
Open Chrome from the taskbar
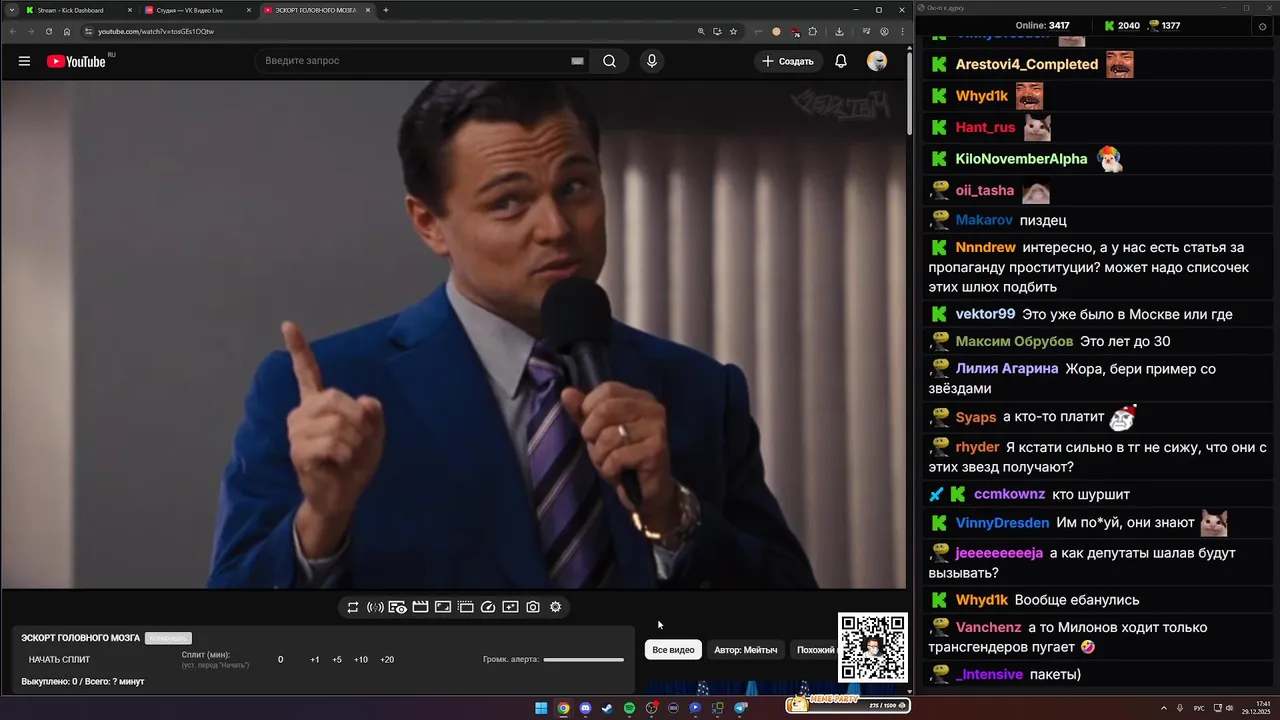tap(563, 708)
